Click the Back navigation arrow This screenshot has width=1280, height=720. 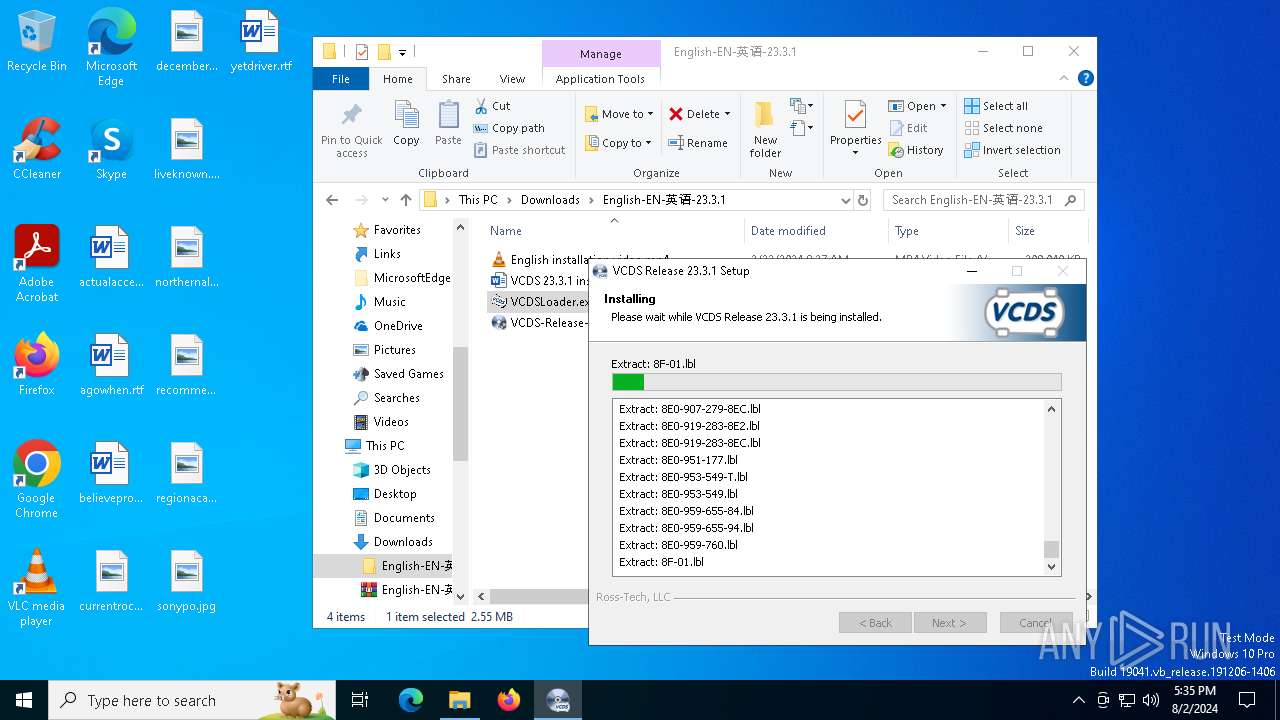click(x=332, y=200)
